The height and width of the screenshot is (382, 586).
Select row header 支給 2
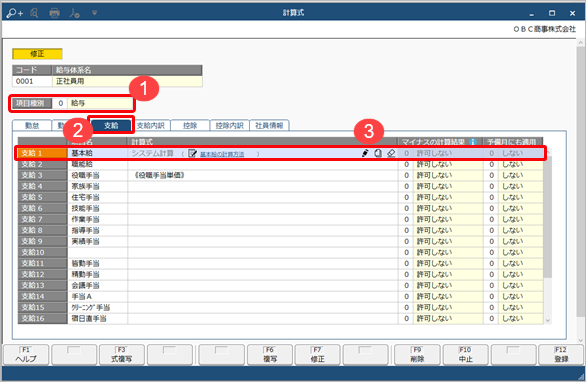(x=43, y=164)
